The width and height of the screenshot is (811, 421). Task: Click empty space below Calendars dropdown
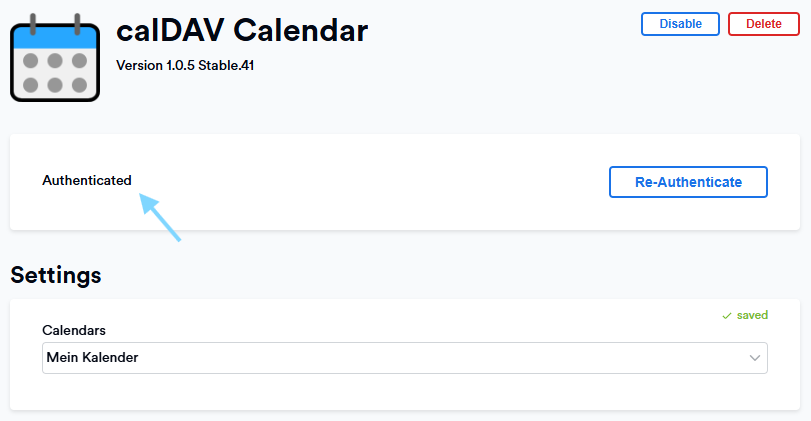(404, 392)
